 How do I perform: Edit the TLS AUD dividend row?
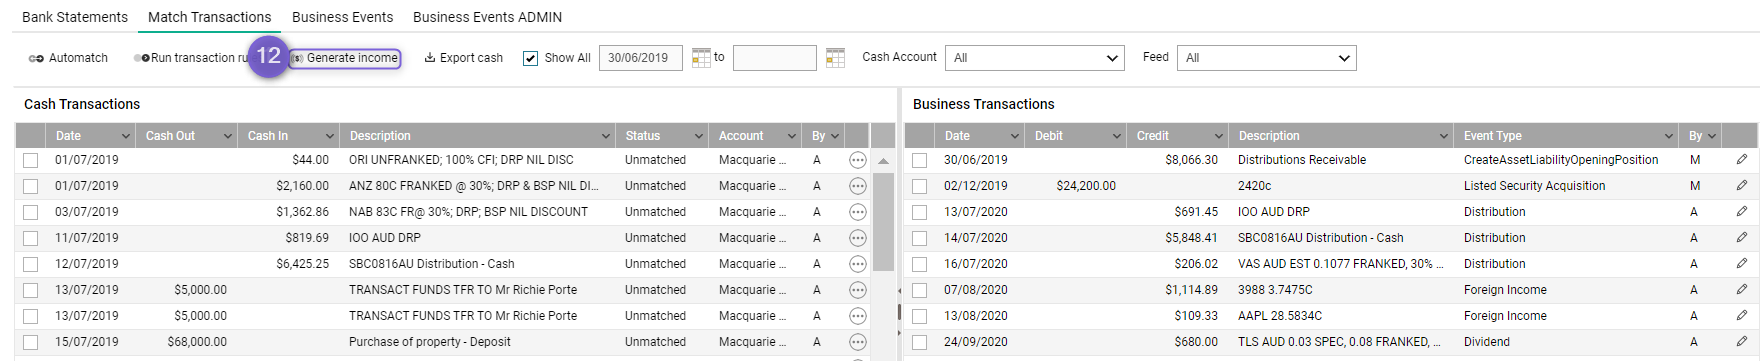tap(1741, 342)
